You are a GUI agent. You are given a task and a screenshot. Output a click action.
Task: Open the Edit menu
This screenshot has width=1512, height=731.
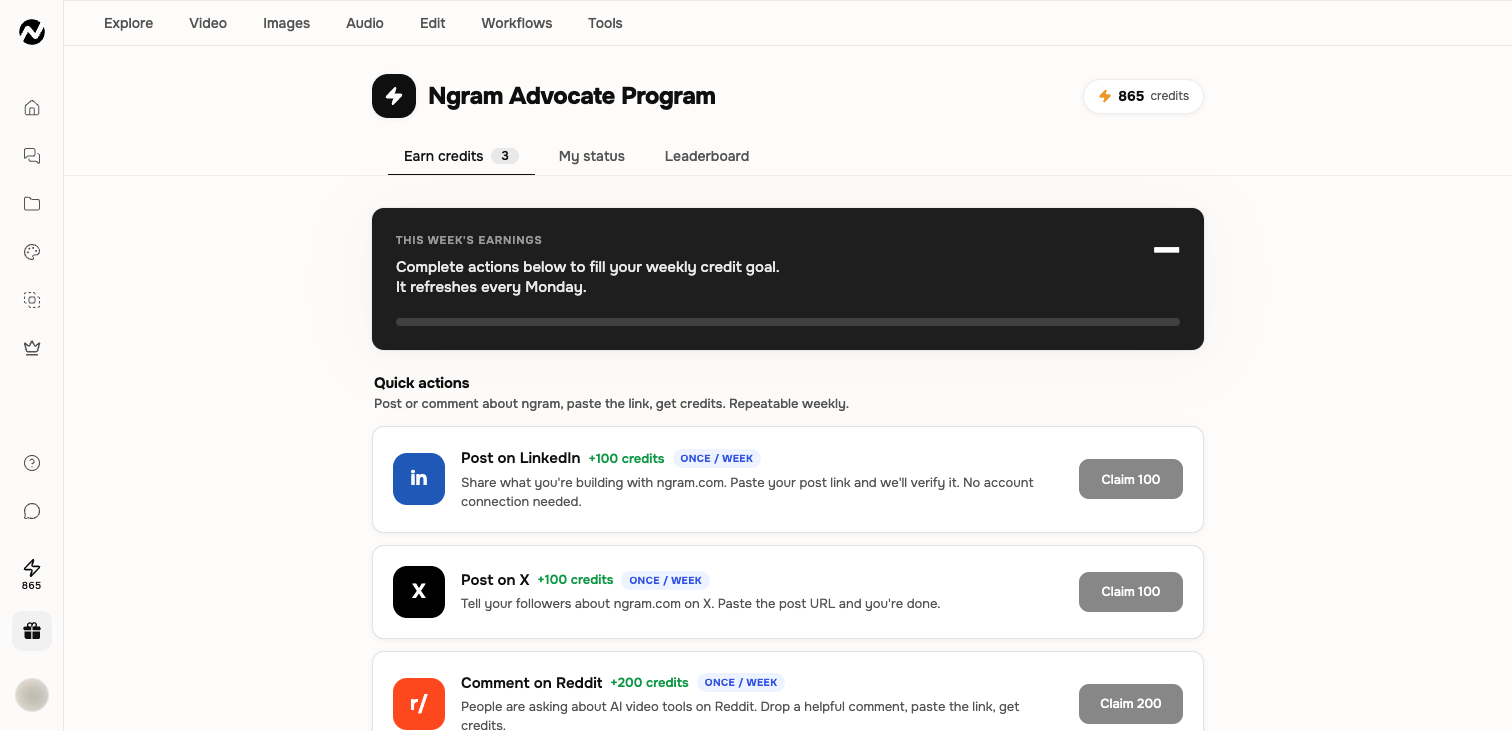point(433,23)
